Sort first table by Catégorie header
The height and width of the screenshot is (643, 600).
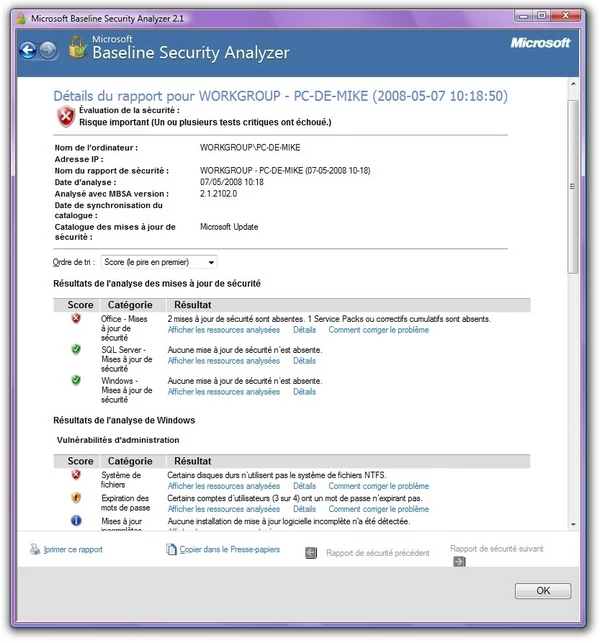[130, 305]
